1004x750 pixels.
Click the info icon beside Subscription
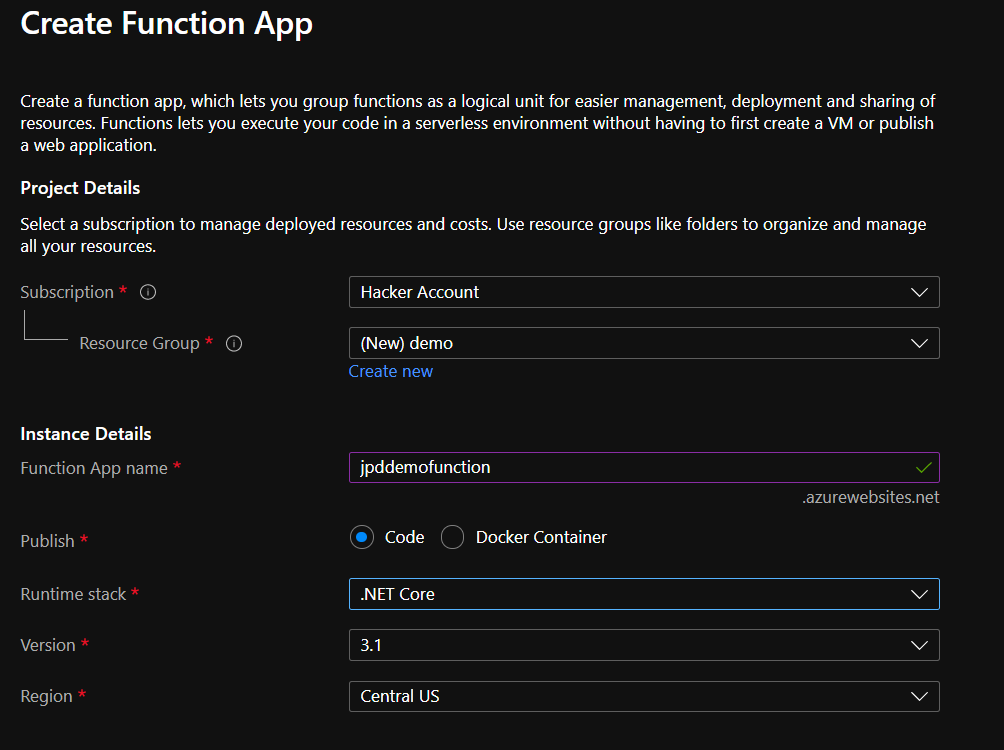[x=148, y=293]
